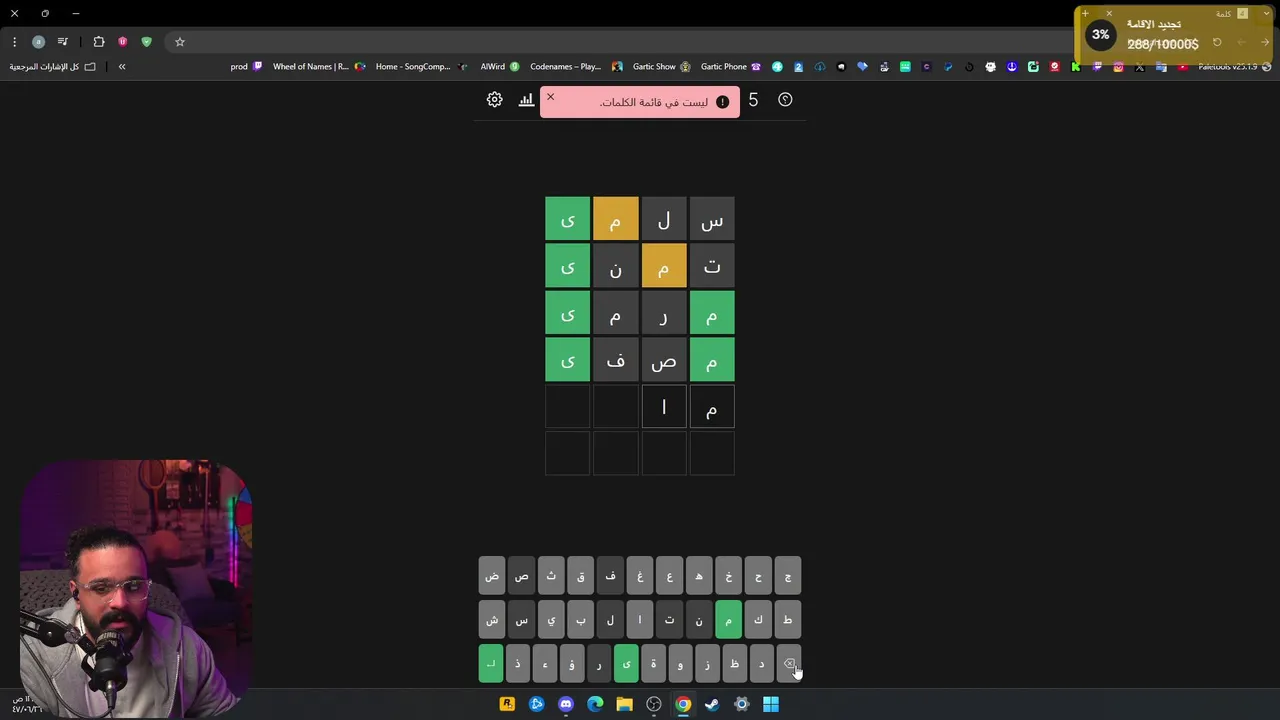Screen dimensions: 1280x720
Task: Tap the green م key on the keyboard
Action: pos(728,620)
